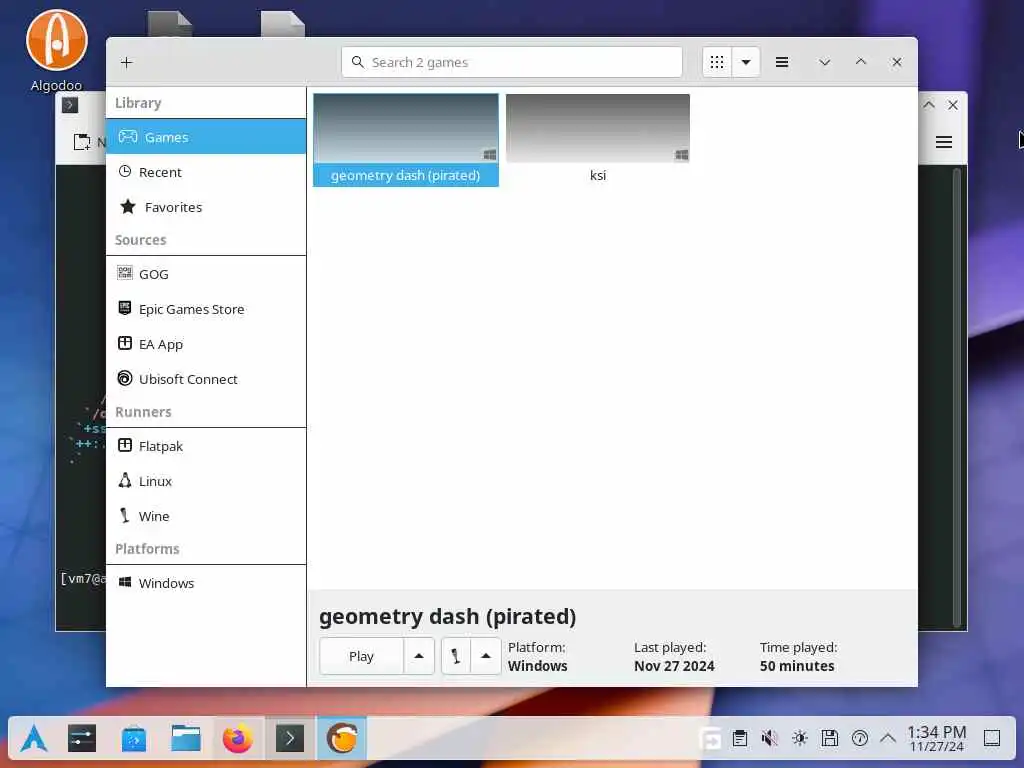
Task: Open System Settings from the taskbar
Action: point(82,739)
